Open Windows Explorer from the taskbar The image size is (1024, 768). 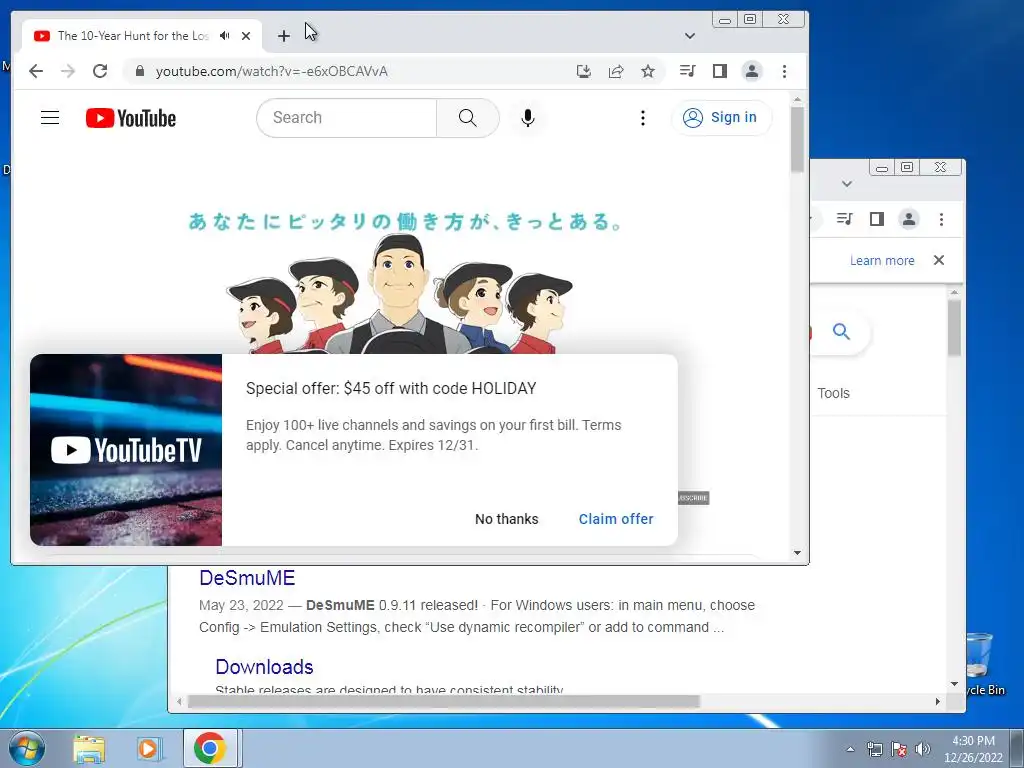89,749
